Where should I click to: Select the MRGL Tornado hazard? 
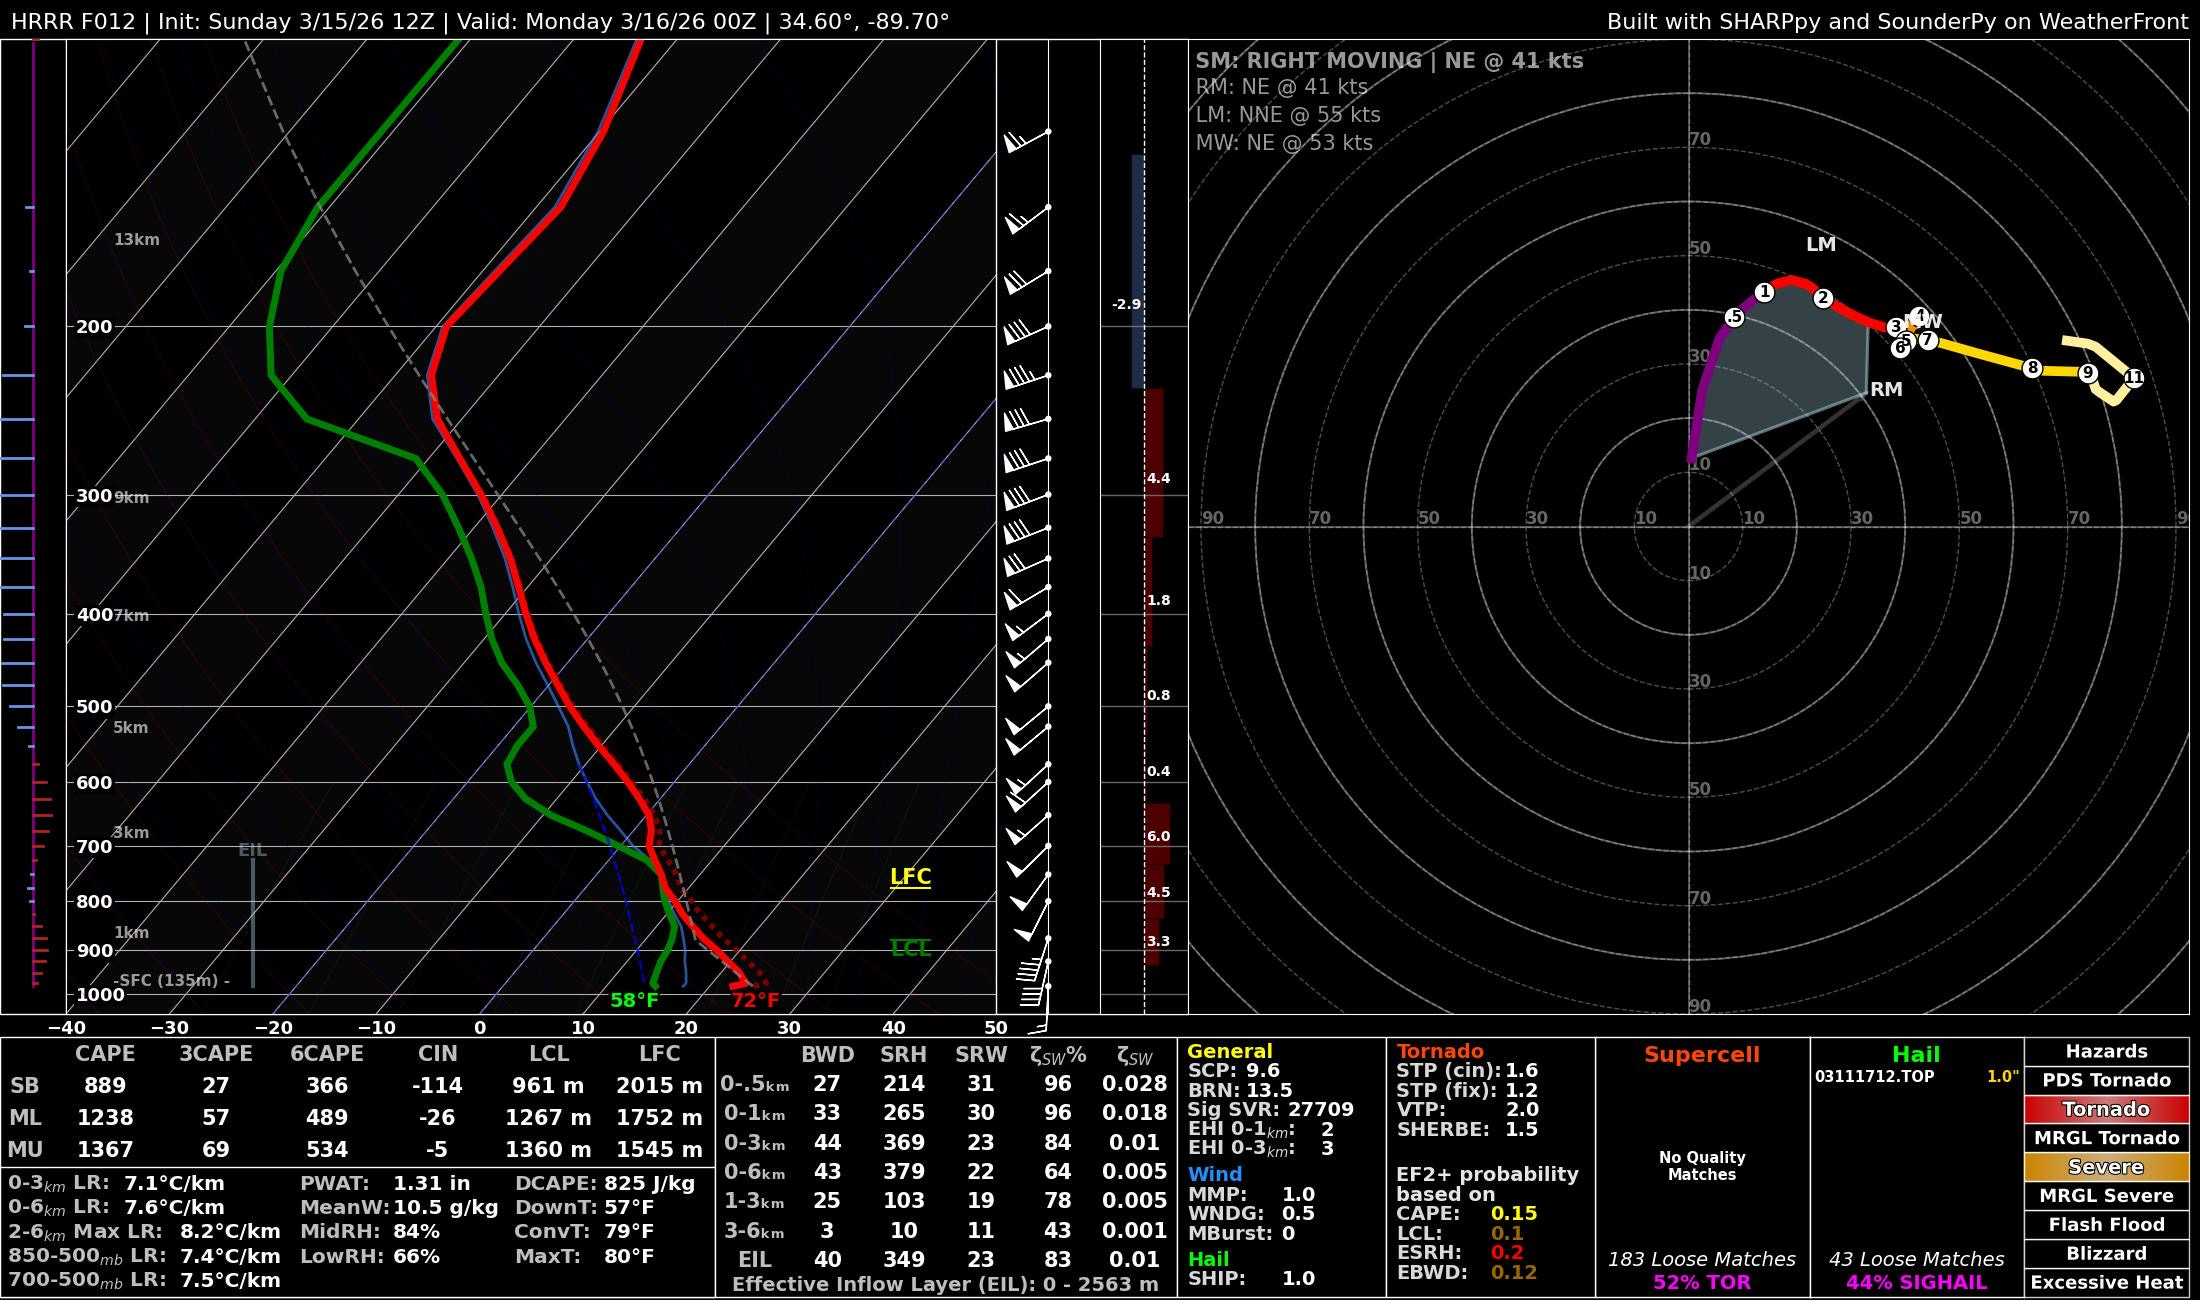point(2106,1138)
